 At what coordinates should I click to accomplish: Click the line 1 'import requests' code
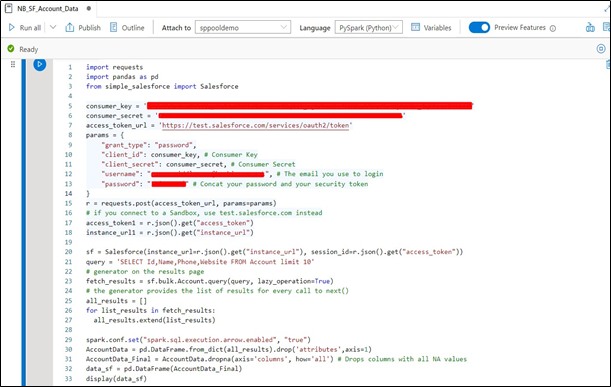115,67
